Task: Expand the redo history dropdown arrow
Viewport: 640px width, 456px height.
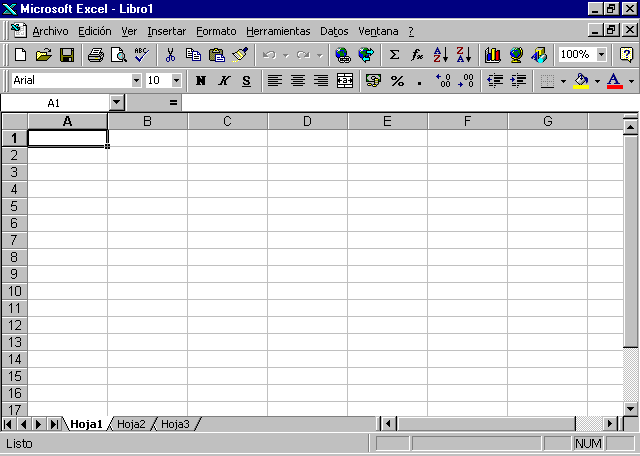Action: click(320, 55)
